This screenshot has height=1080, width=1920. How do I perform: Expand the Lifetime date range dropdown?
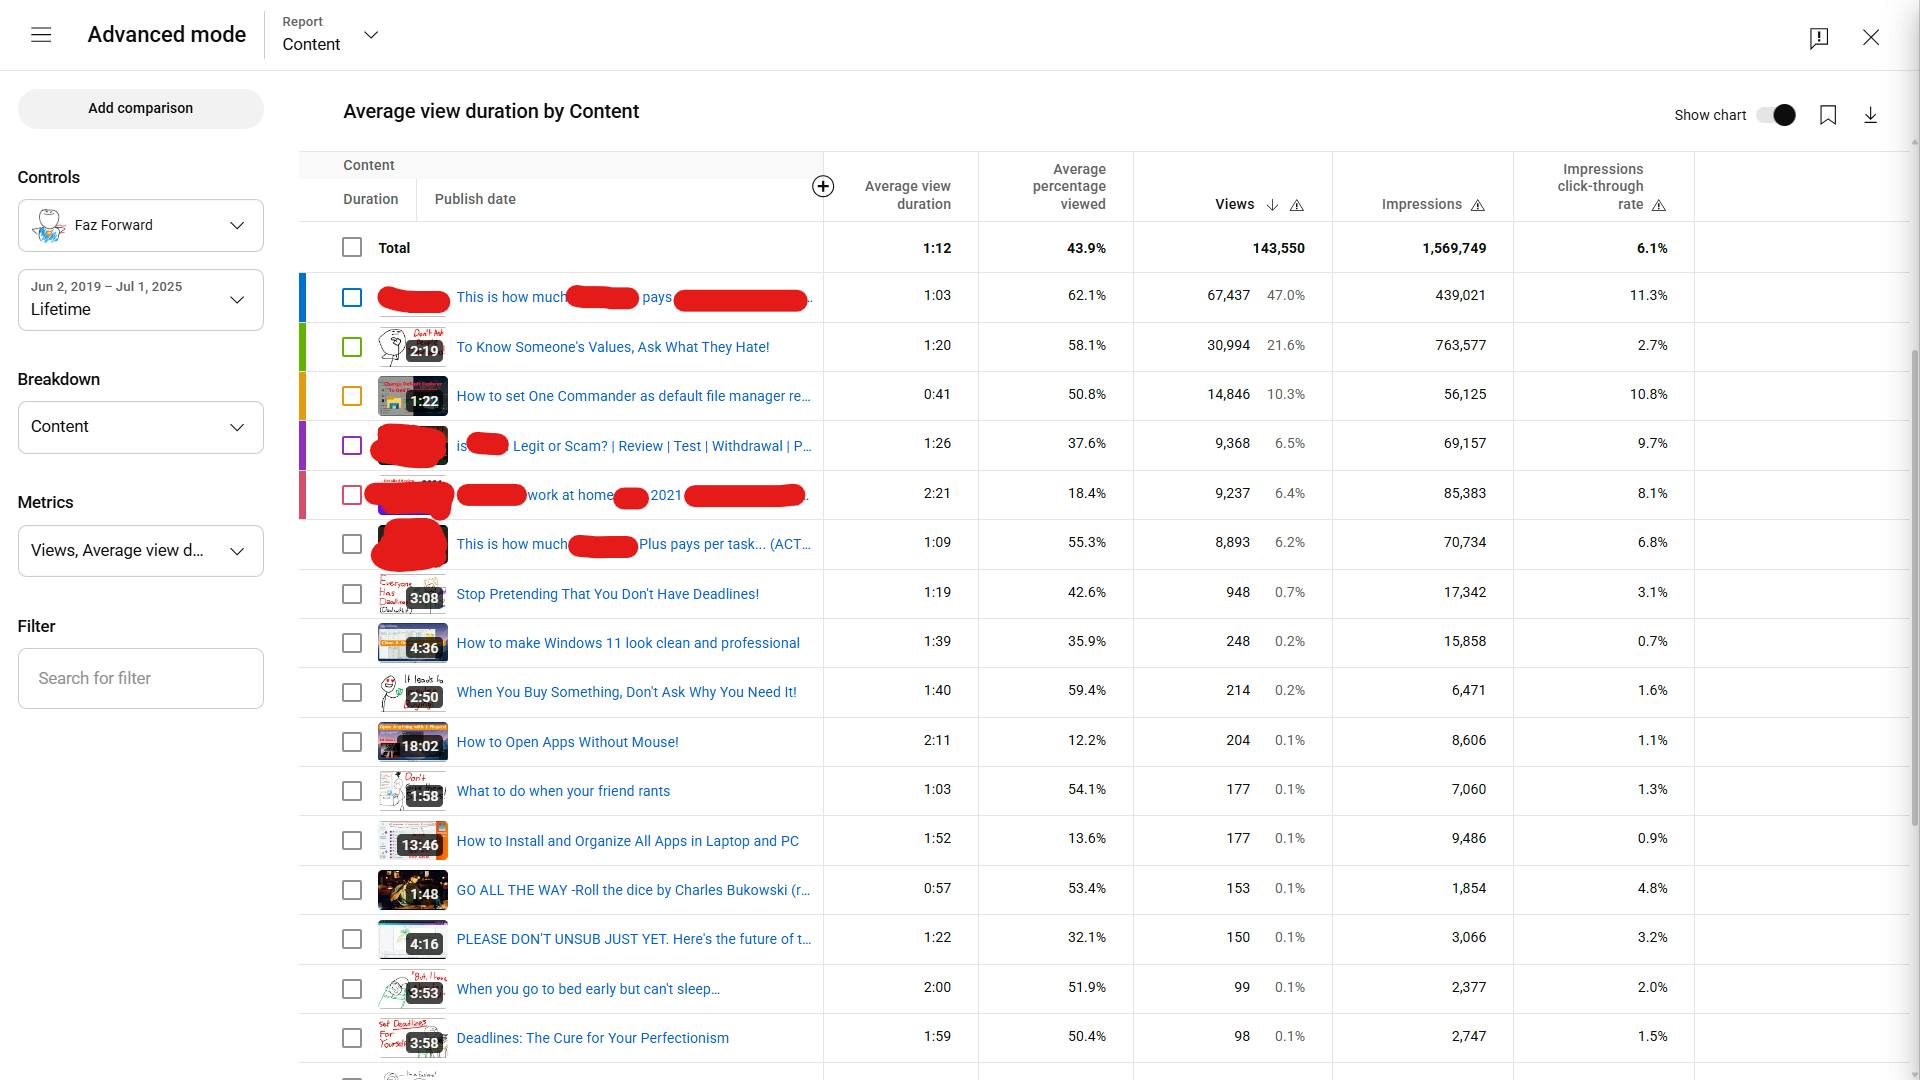point(140,299)
